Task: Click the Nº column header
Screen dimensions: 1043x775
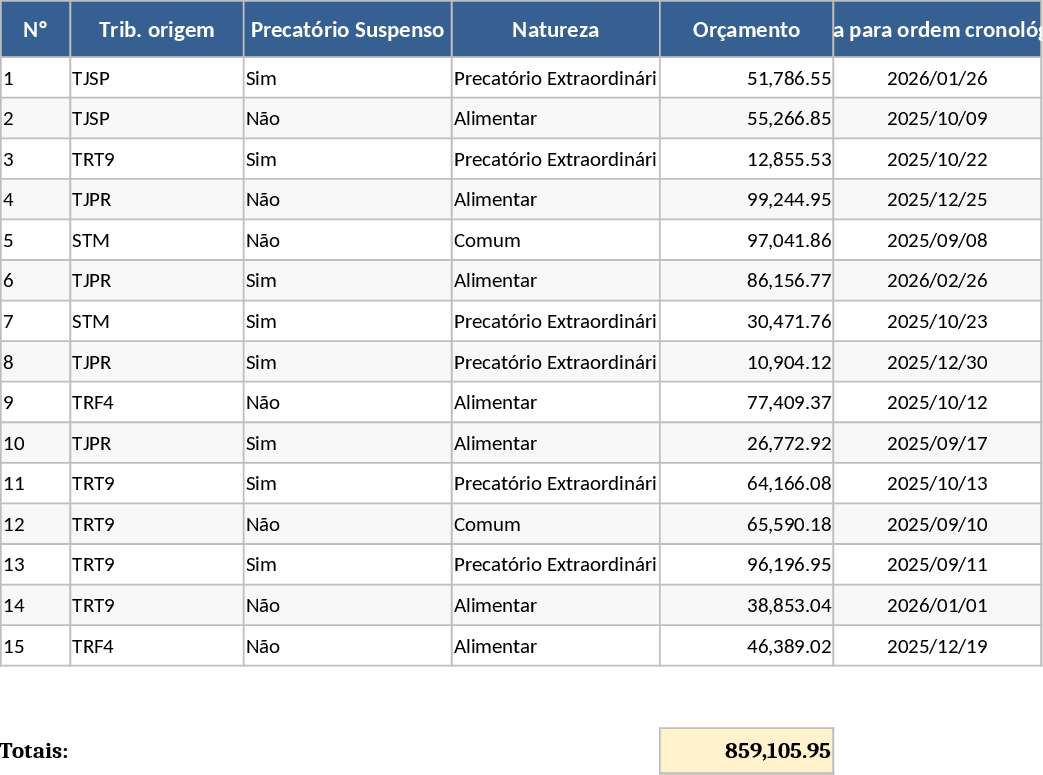Action: (x=35, y=29)
